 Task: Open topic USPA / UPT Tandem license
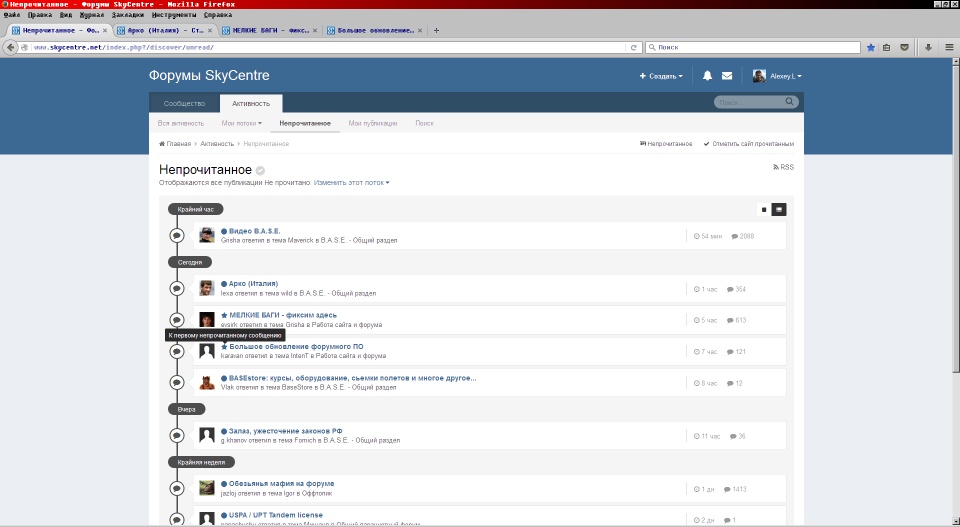[x=276, y=515]
